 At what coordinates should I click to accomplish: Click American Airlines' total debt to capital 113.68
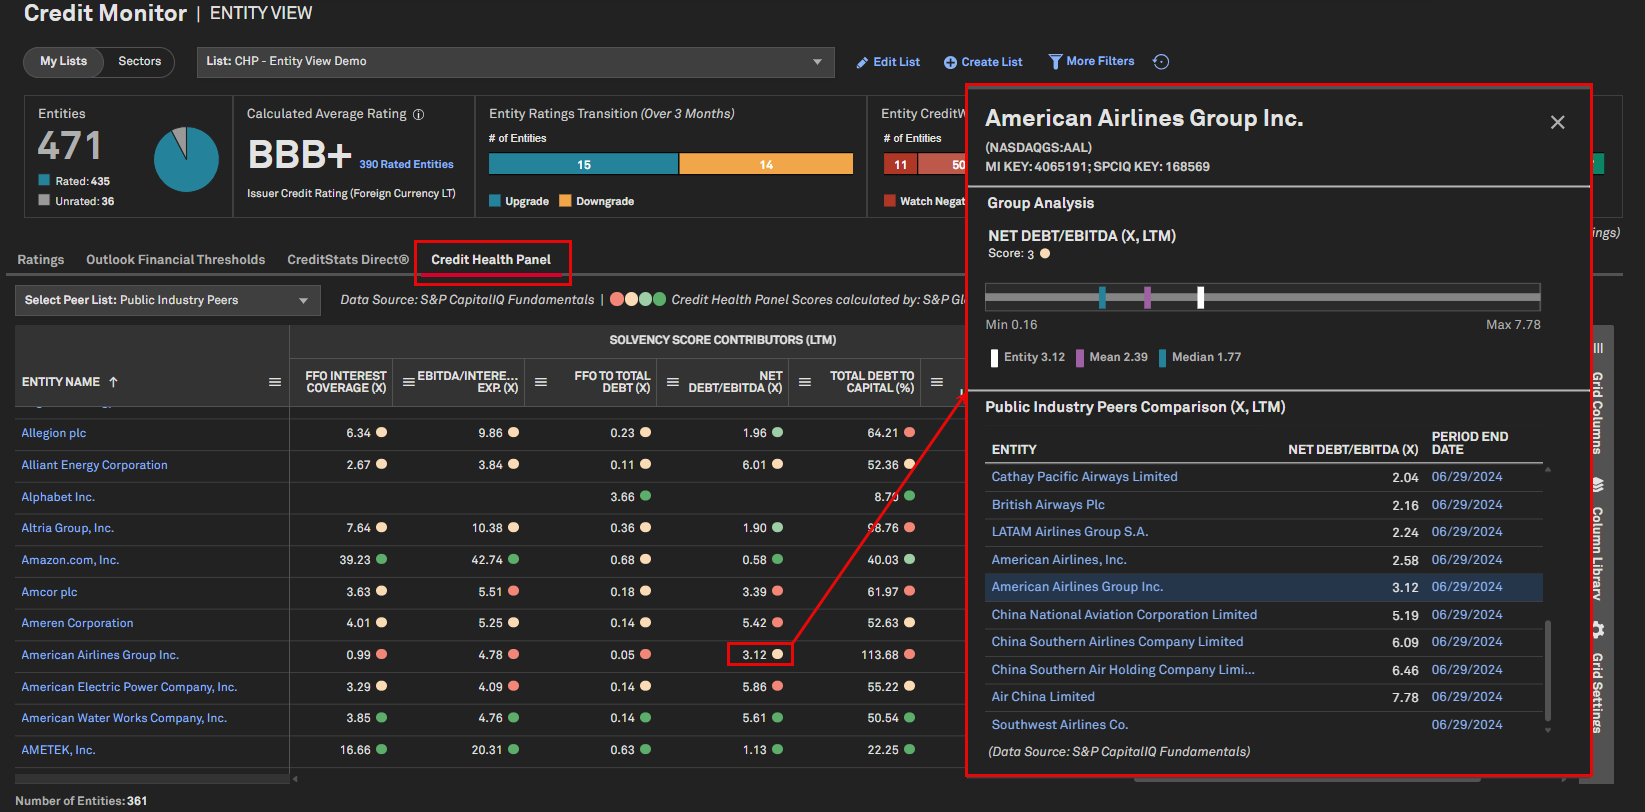(880, 655)
